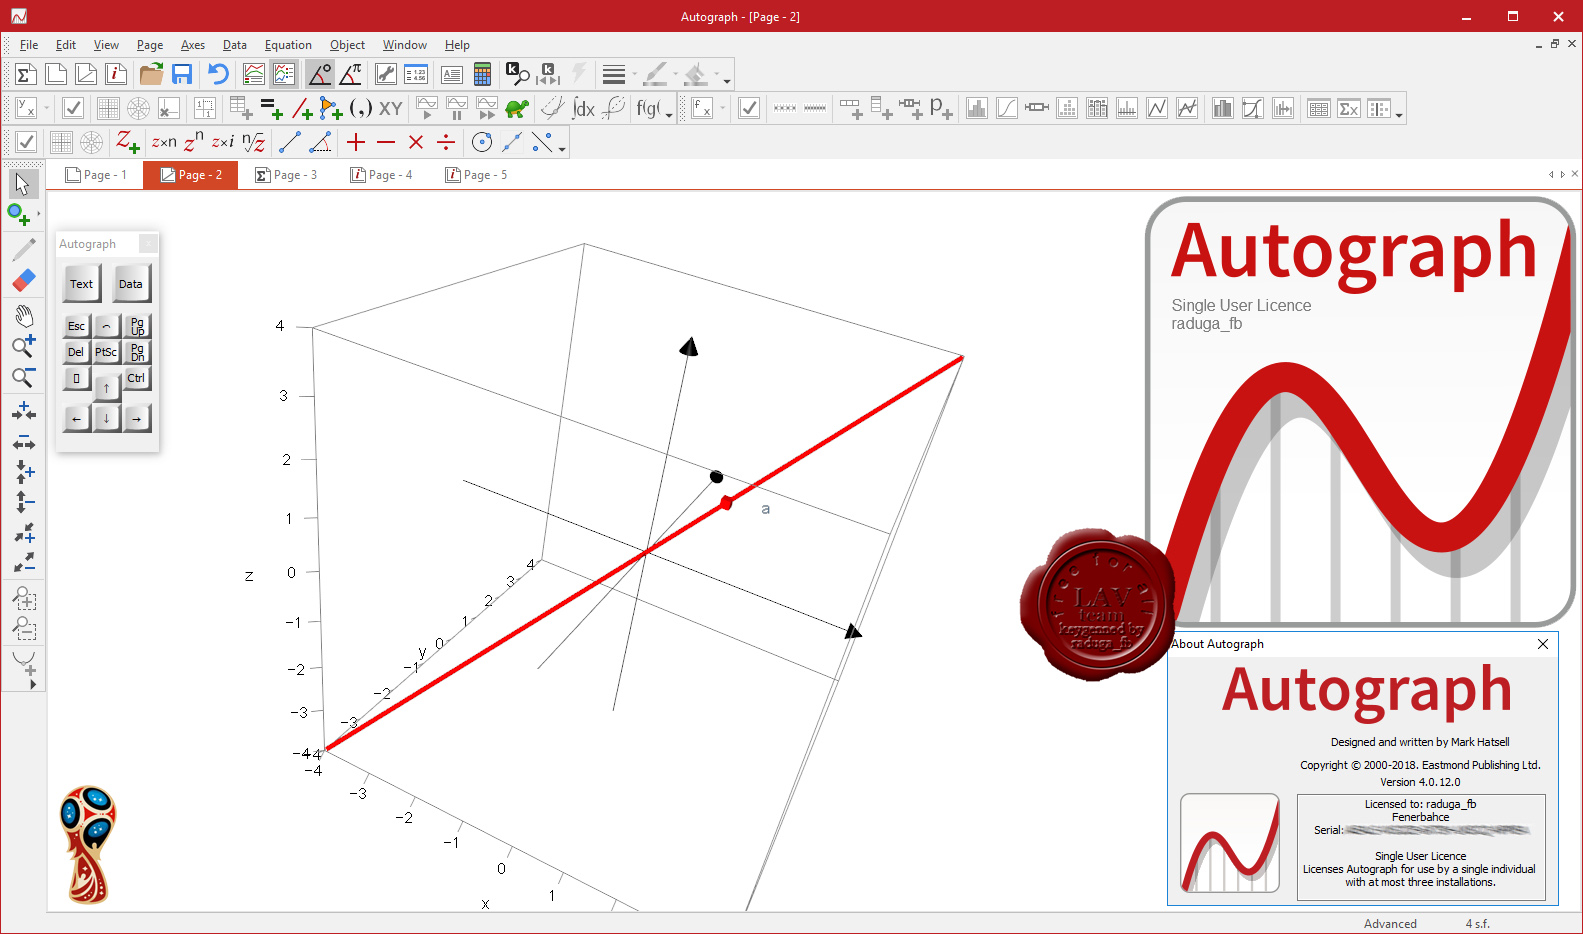Viewport: 1583px width, 934px height.
Task: Open file with the folder icon
Action: coord(152,74)
